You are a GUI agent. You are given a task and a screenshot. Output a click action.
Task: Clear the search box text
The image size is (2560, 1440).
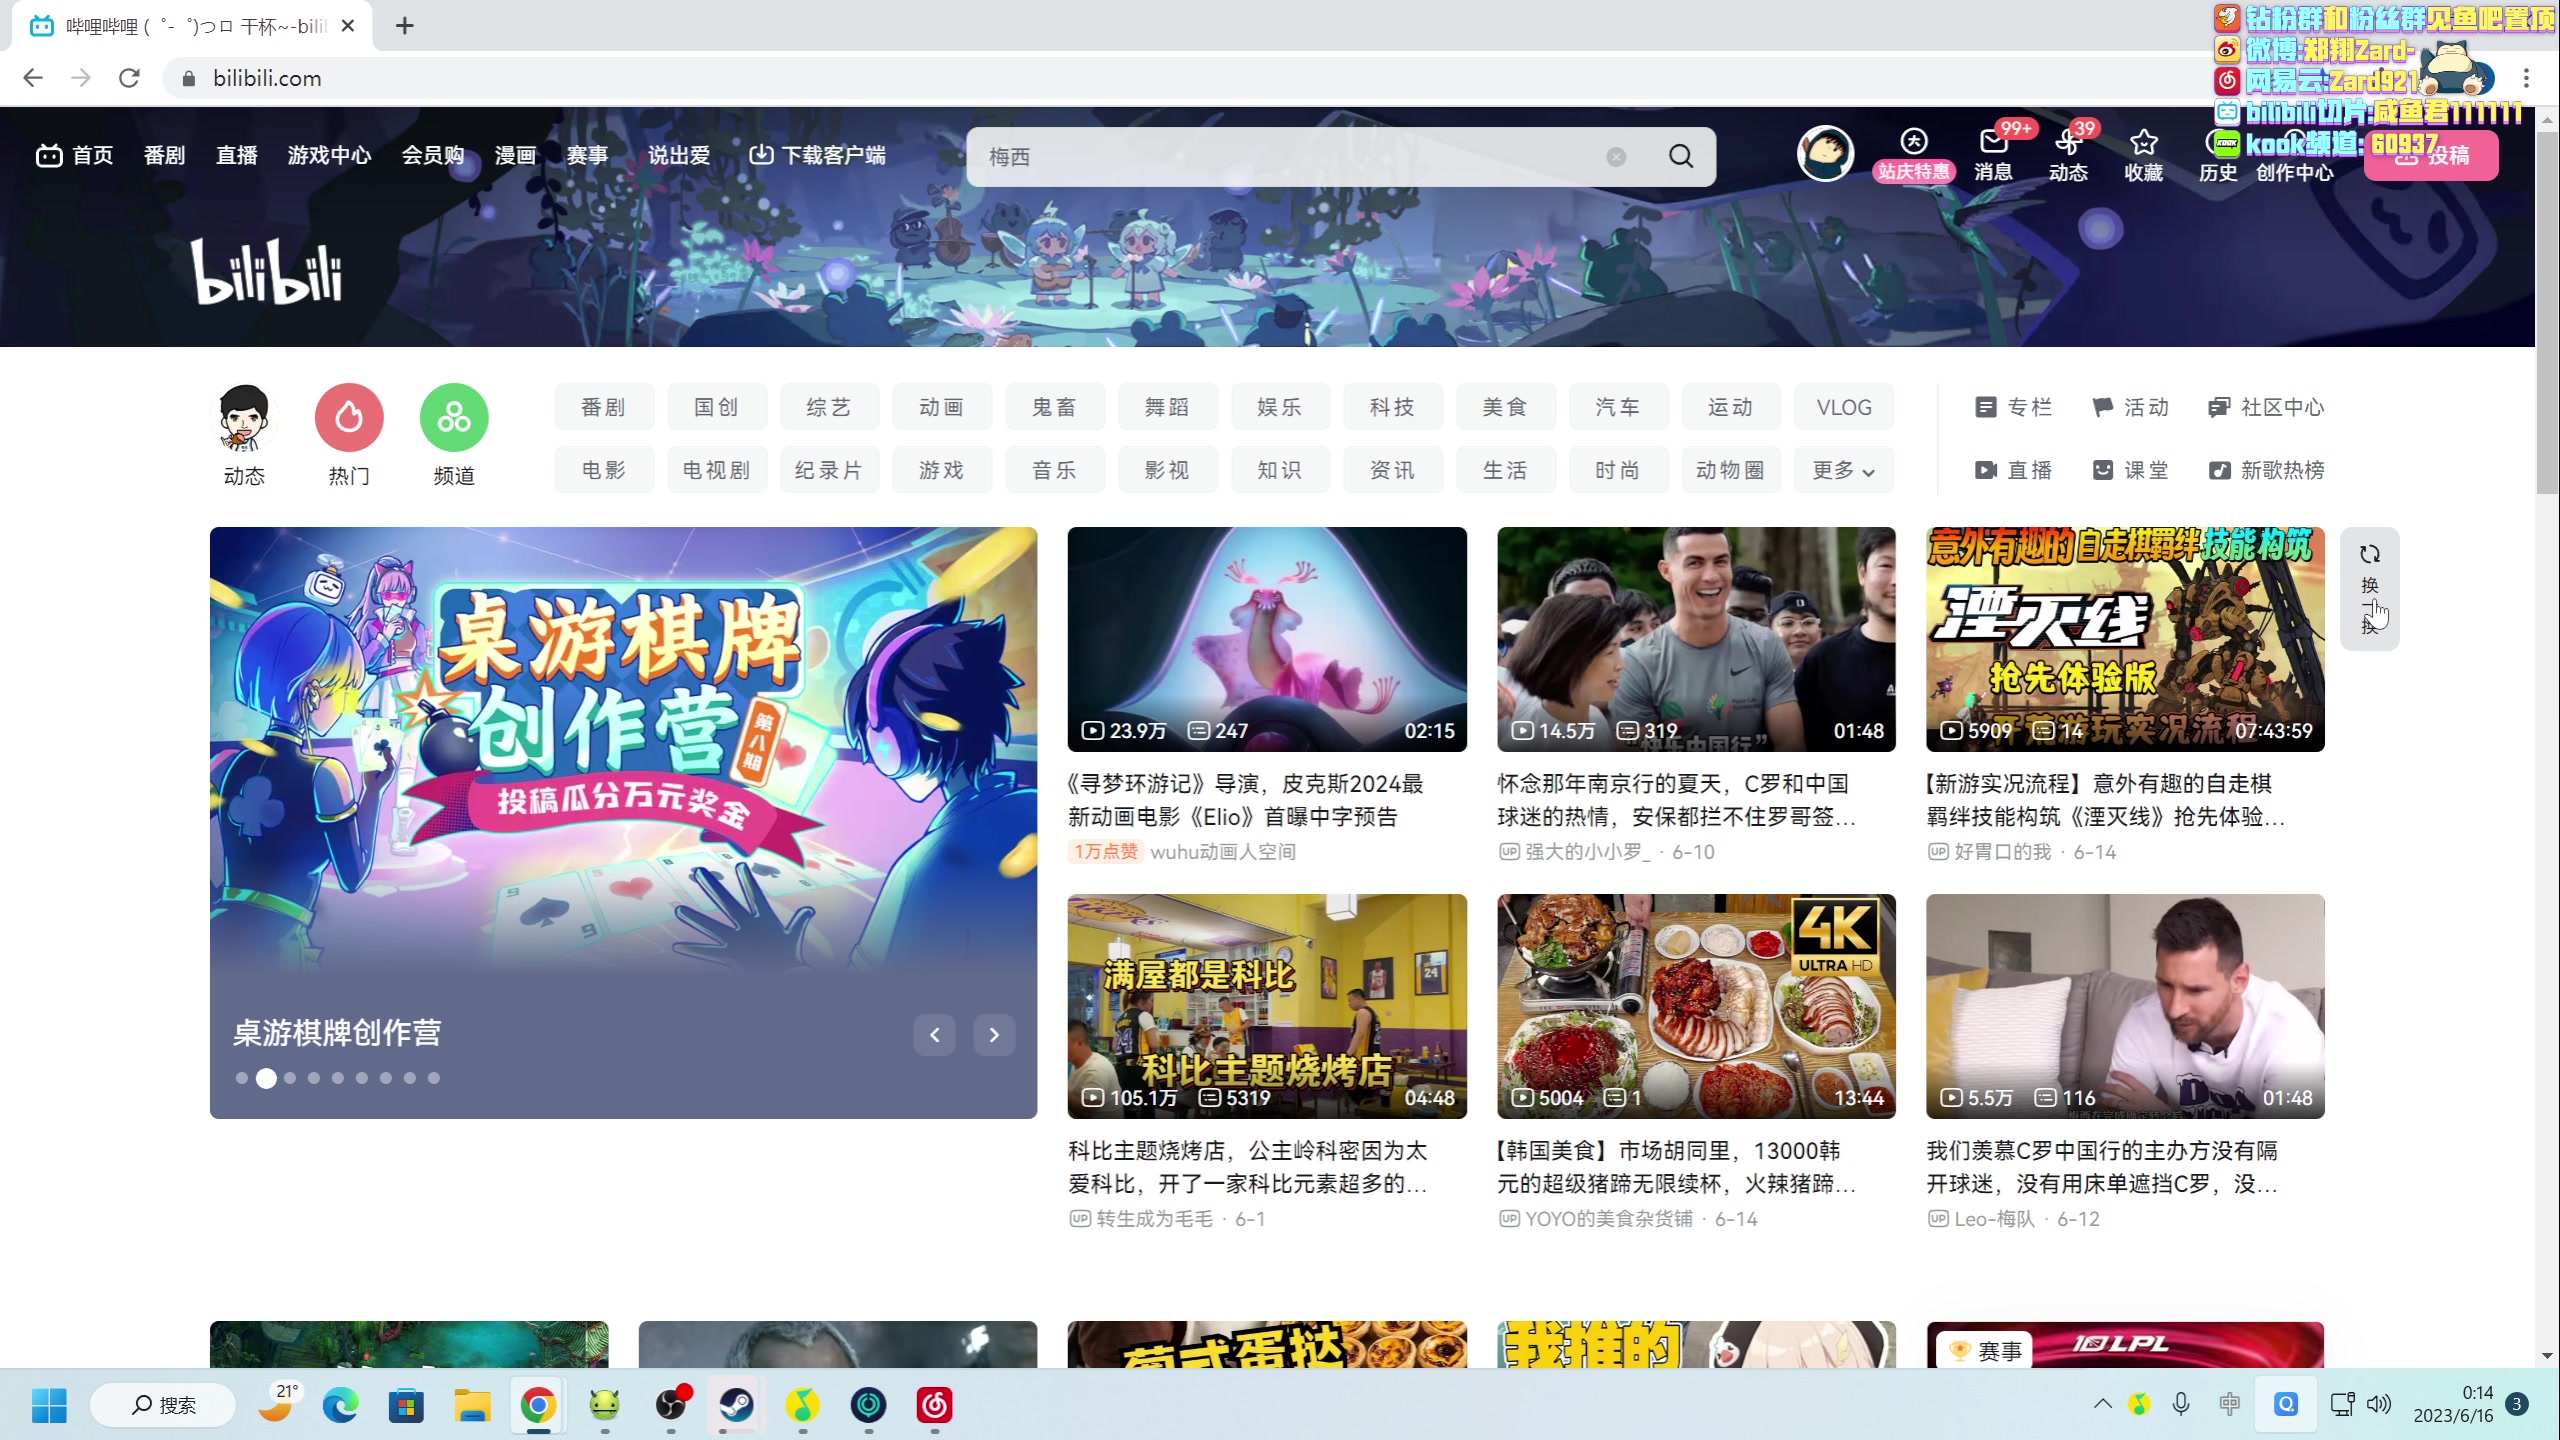(x=1616, y=157)
